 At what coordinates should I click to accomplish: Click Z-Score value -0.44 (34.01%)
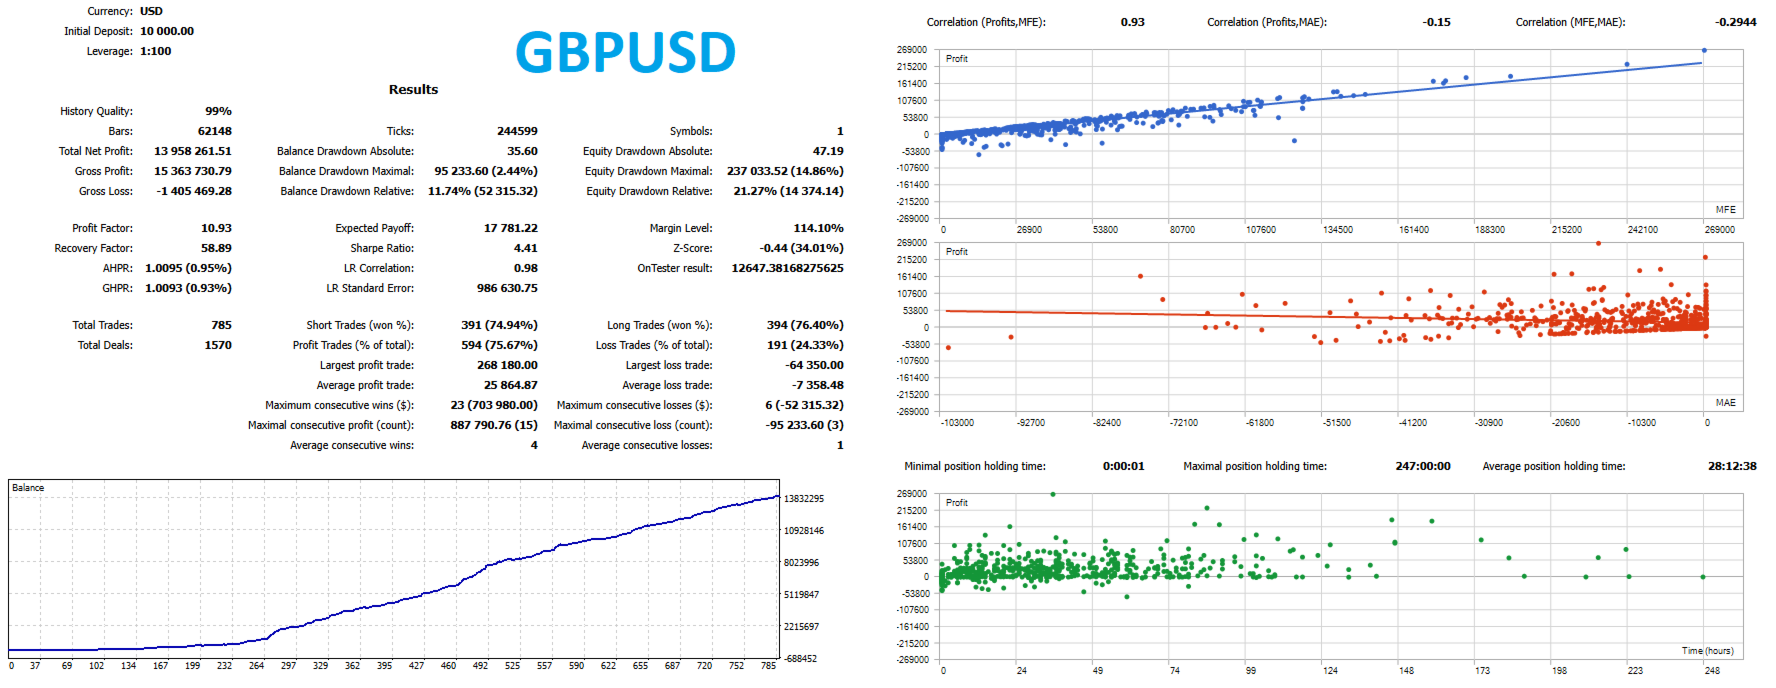(801, 248)
